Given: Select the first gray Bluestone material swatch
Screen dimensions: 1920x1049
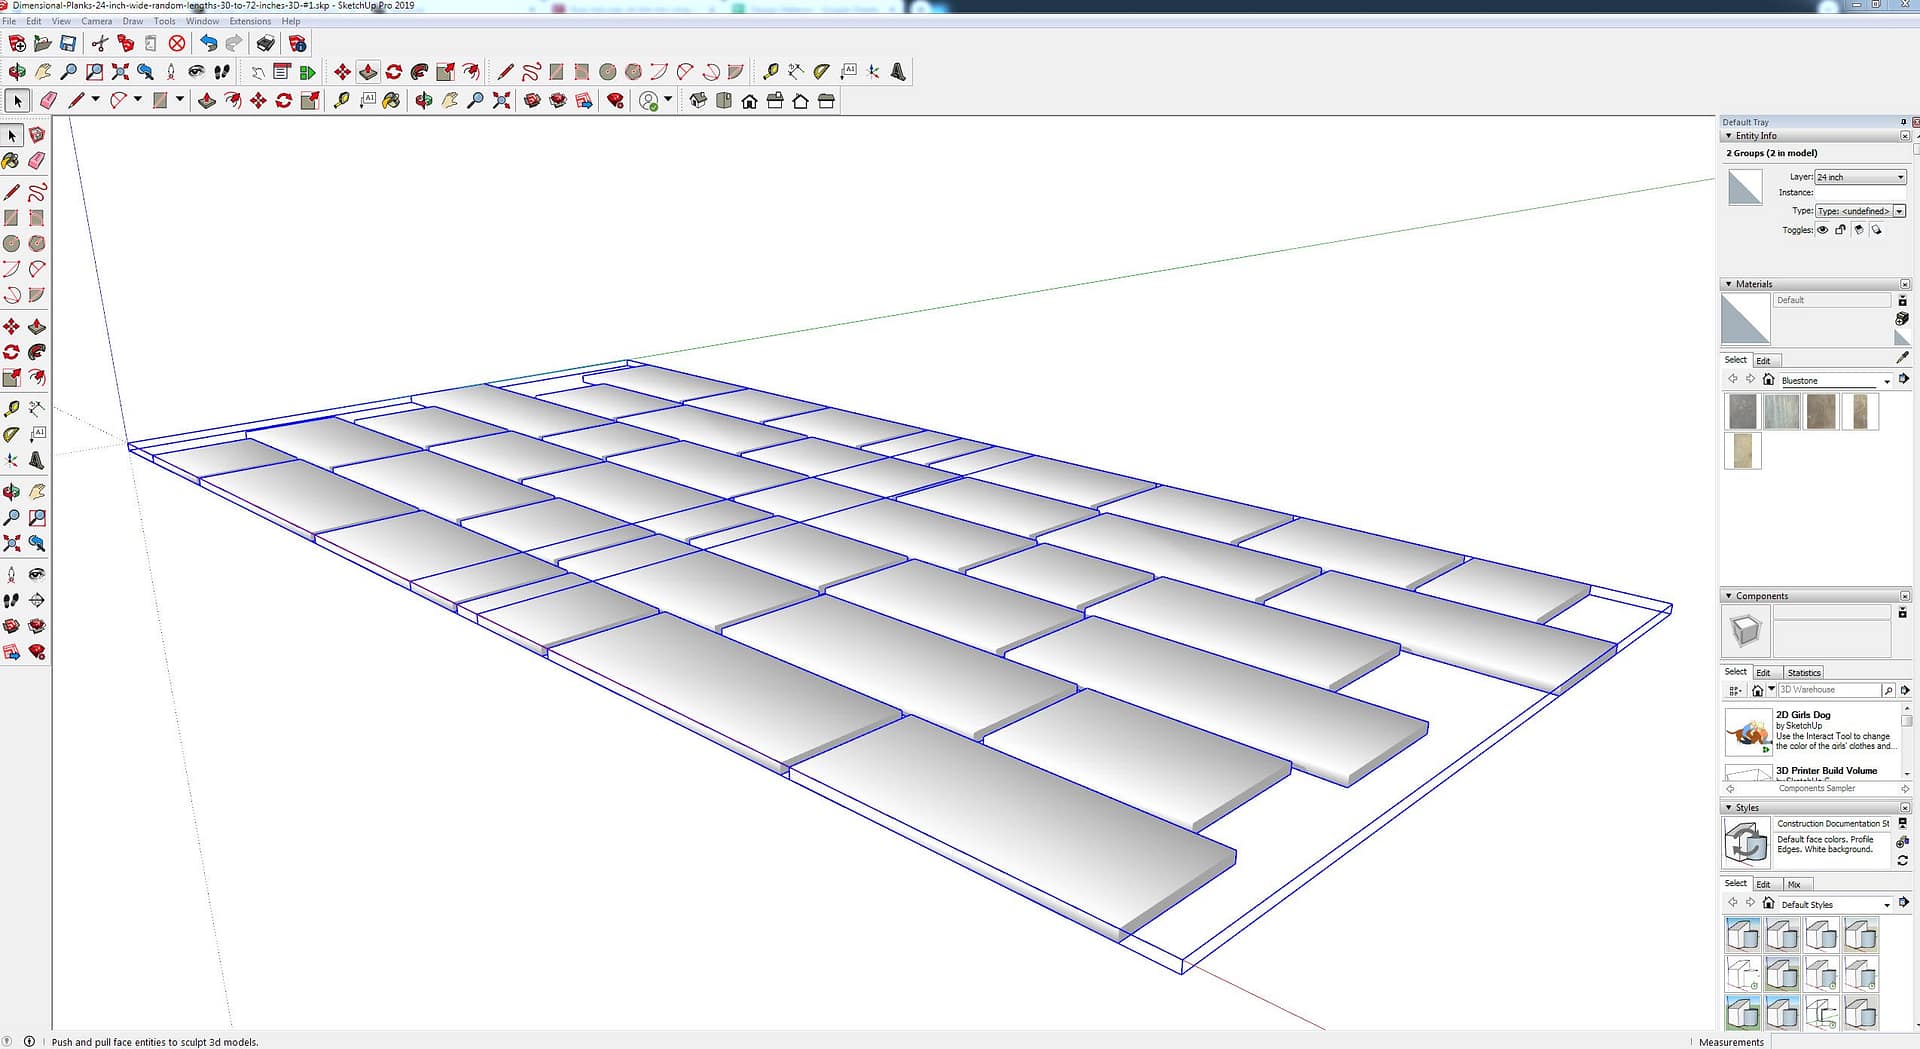Looking at the screenshot, I should [1742, 412].
